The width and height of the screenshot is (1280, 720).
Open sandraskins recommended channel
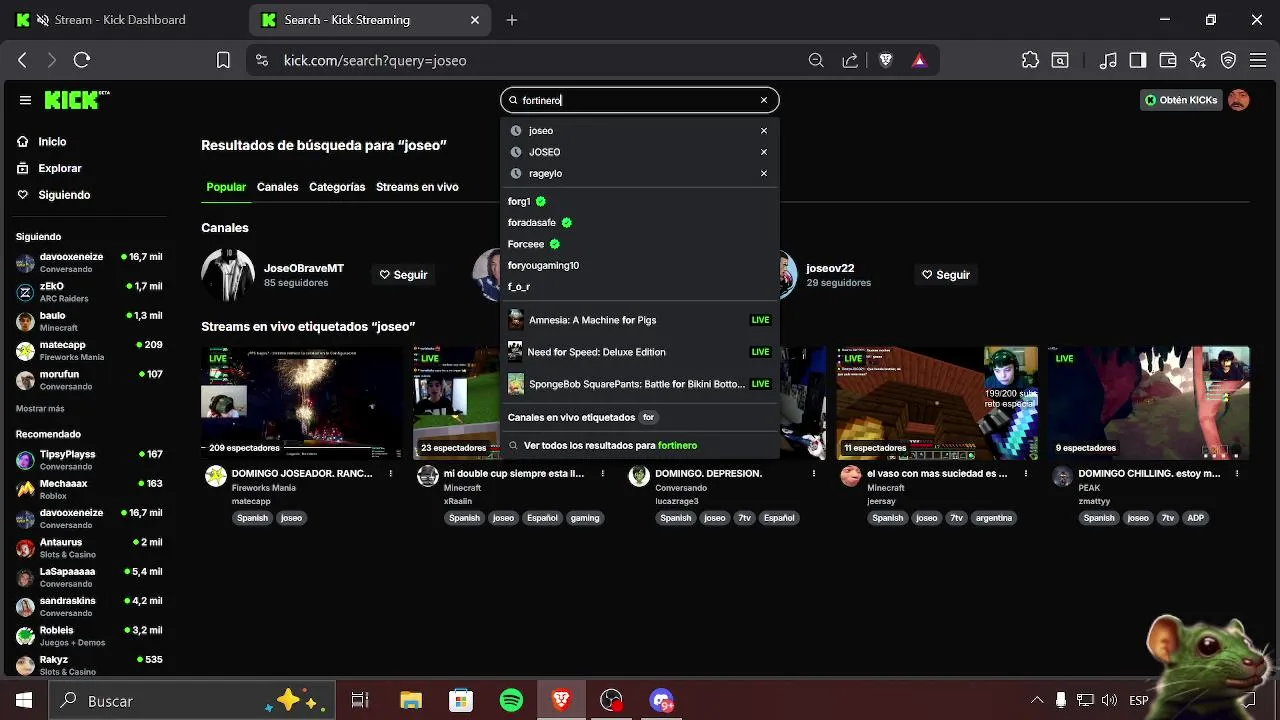[89, 606]
